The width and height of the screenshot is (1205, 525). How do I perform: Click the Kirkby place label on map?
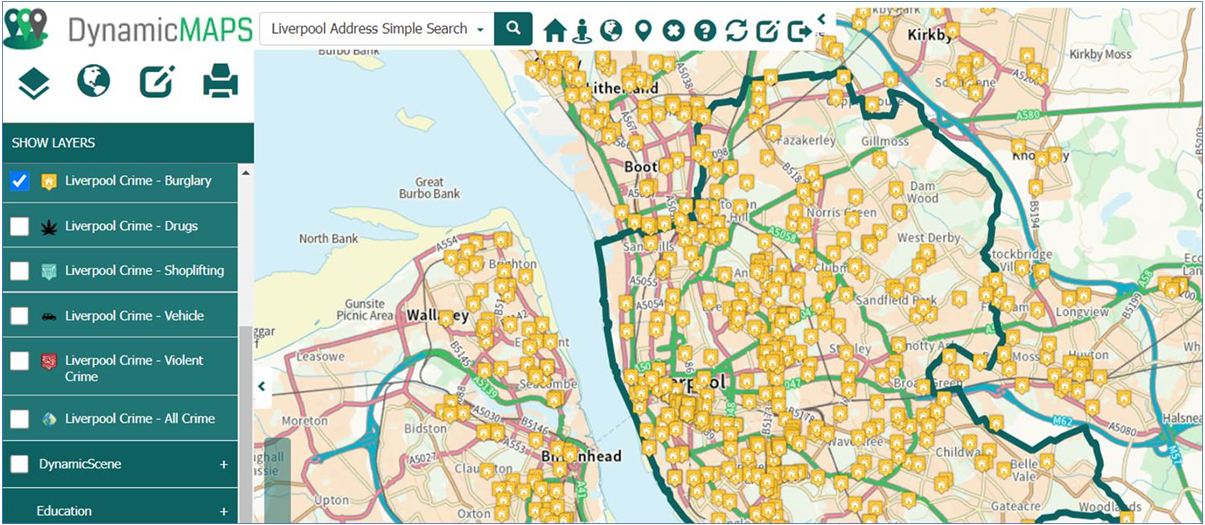[x=930, y=34]
